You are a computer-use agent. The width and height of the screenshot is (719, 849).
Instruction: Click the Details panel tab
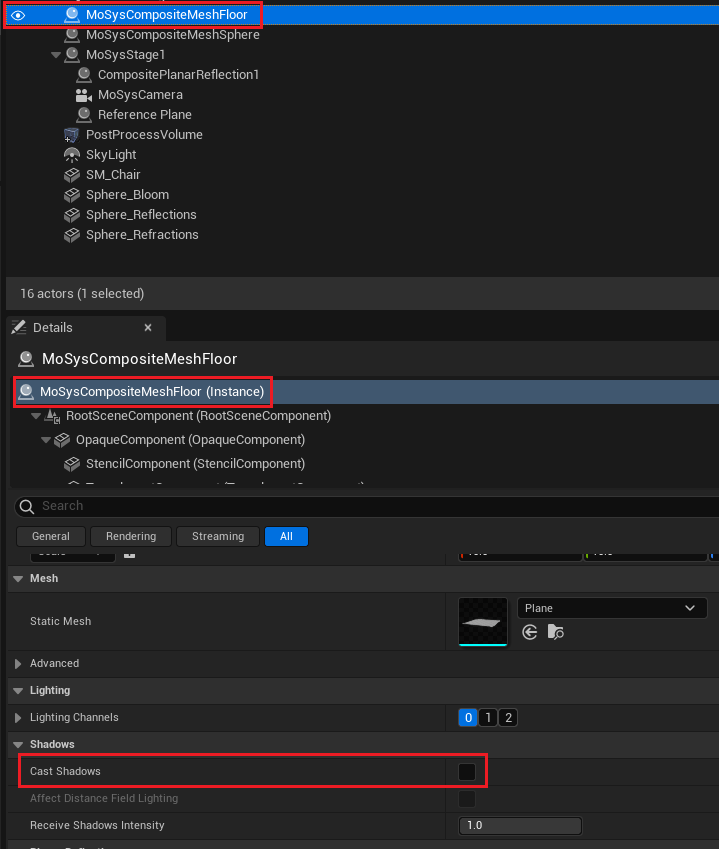86,328
